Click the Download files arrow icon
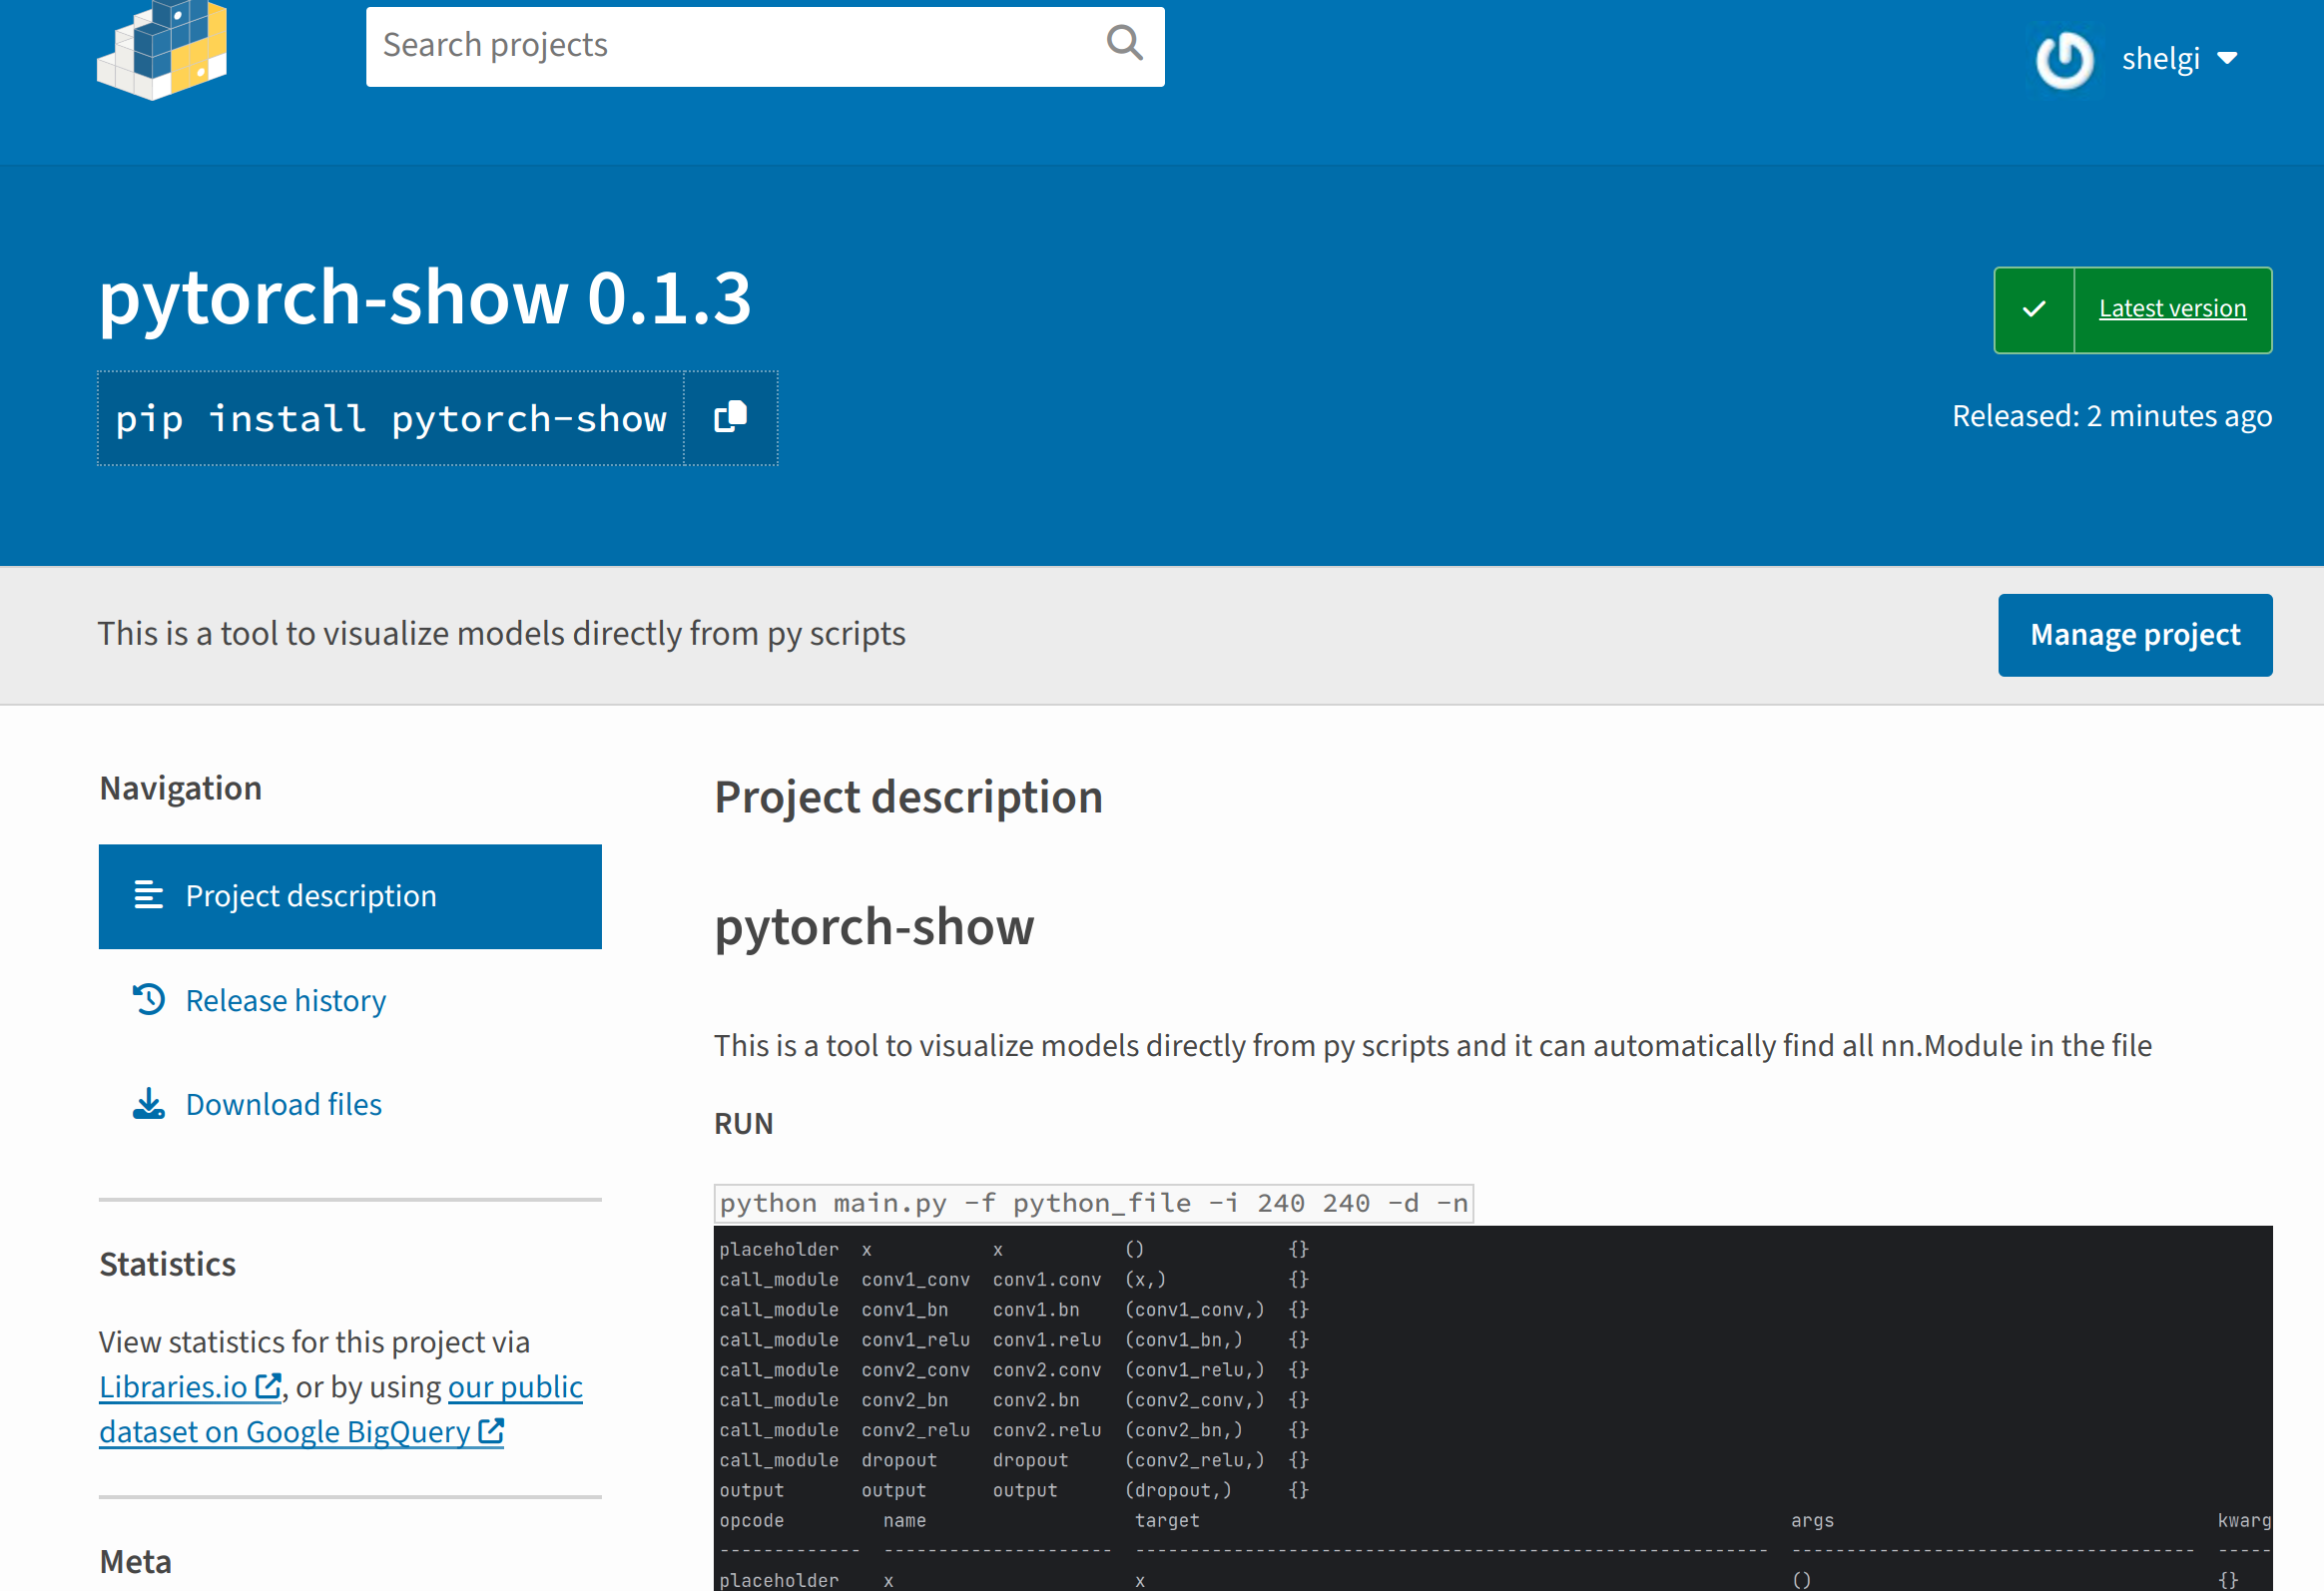 pos(149,1103)
